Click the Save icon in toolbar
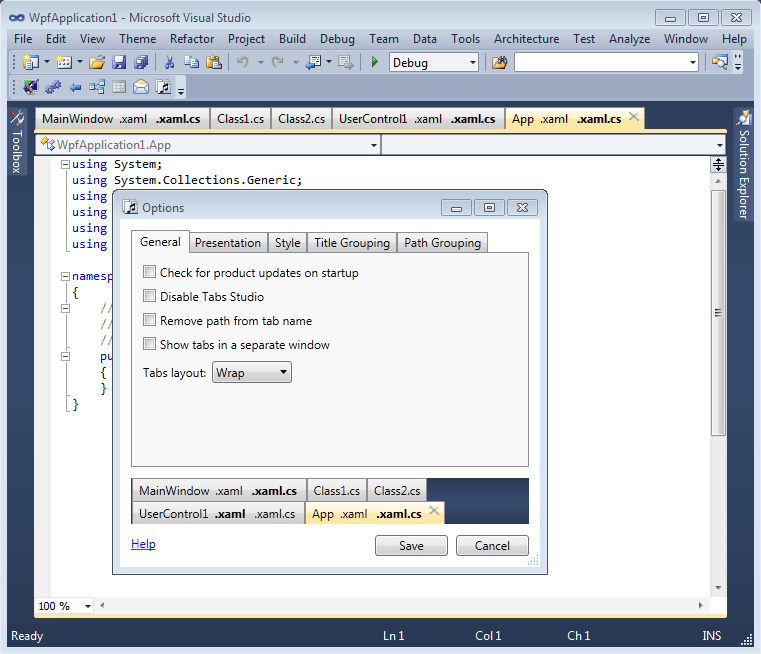The height and width of the screenshot is (654, 761). tap(121, 62)
